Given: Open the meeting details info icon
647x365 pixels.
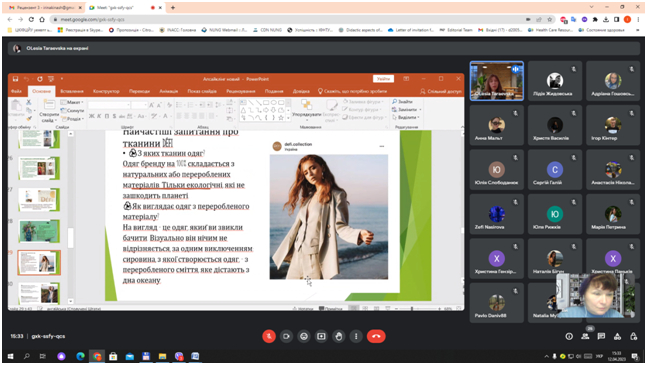Looking at the screenshot, I should [x=569, y=337].
